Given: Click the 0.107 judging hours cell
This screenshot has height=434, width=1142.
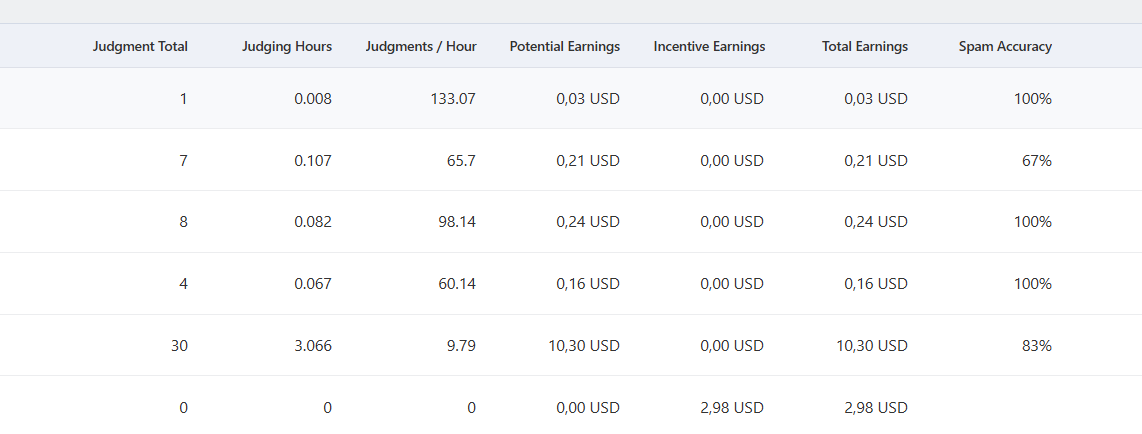Looking at the screenshot, I should point(313,160).
